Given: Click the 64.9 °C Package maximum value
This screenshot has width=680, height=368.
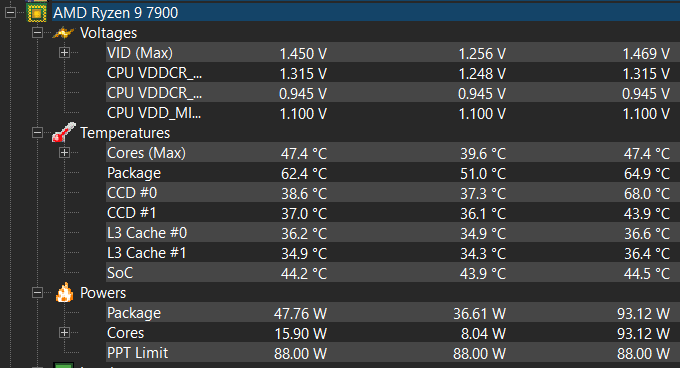Looking at the screenshot, I should 647,174.
